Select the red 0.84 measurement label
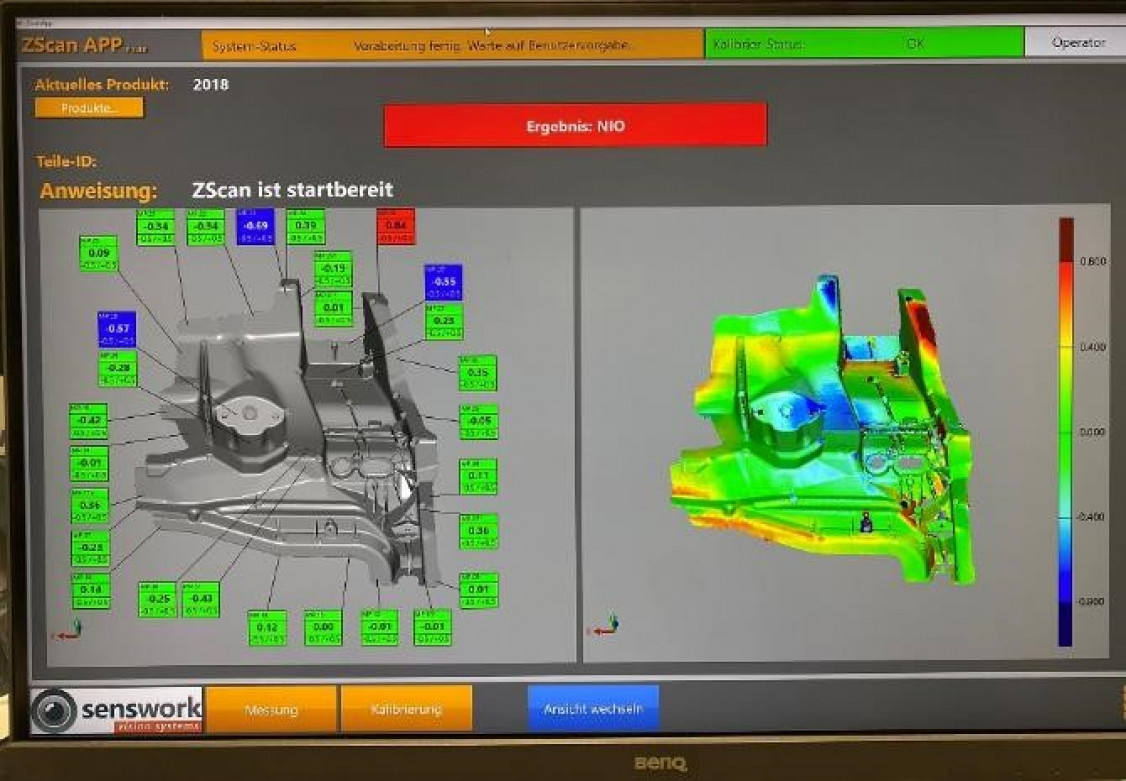The width and height of the screenshot is (1126, 781). pos(395,227)
